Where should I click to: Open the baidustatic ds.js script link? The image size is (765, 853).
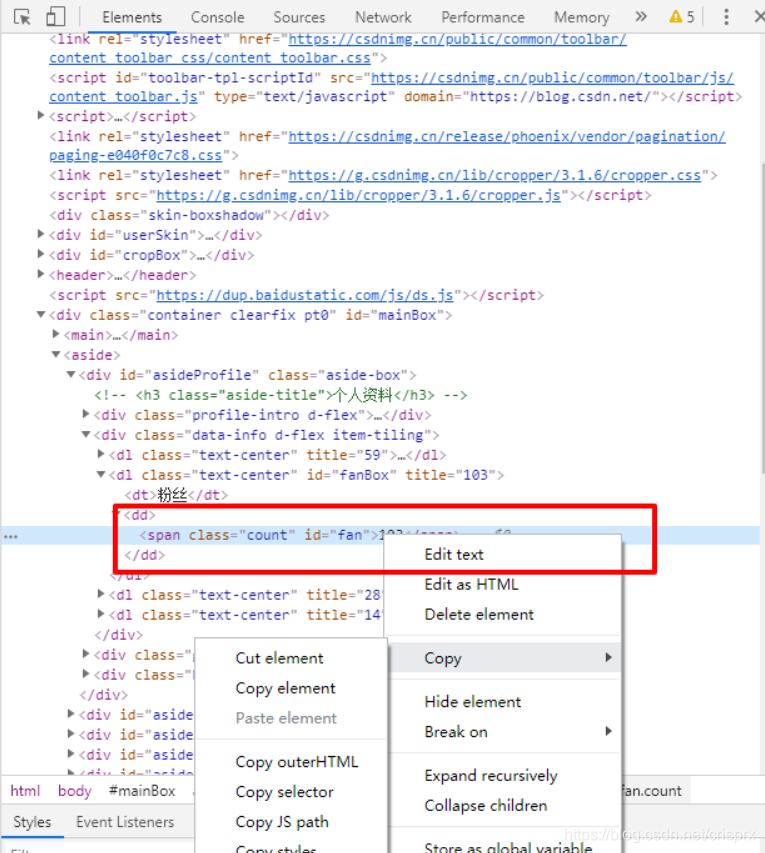coord(305,295)
